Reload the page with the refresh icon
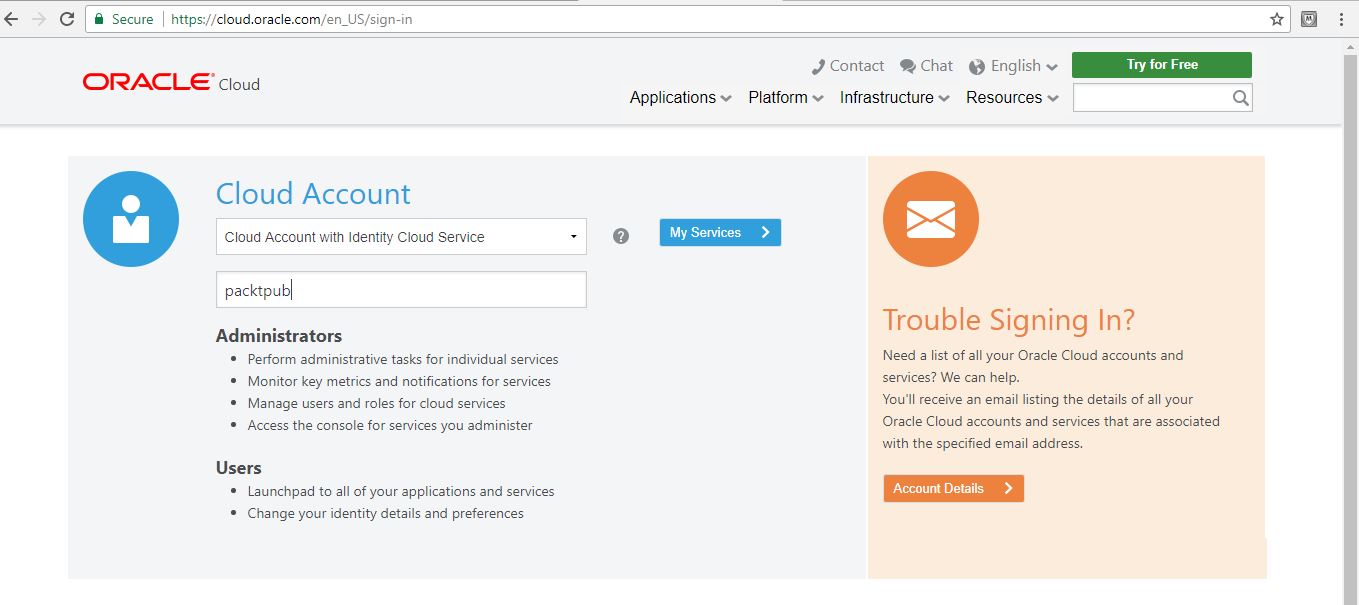This screenshot has height=605, width=1359. [67, 19]
